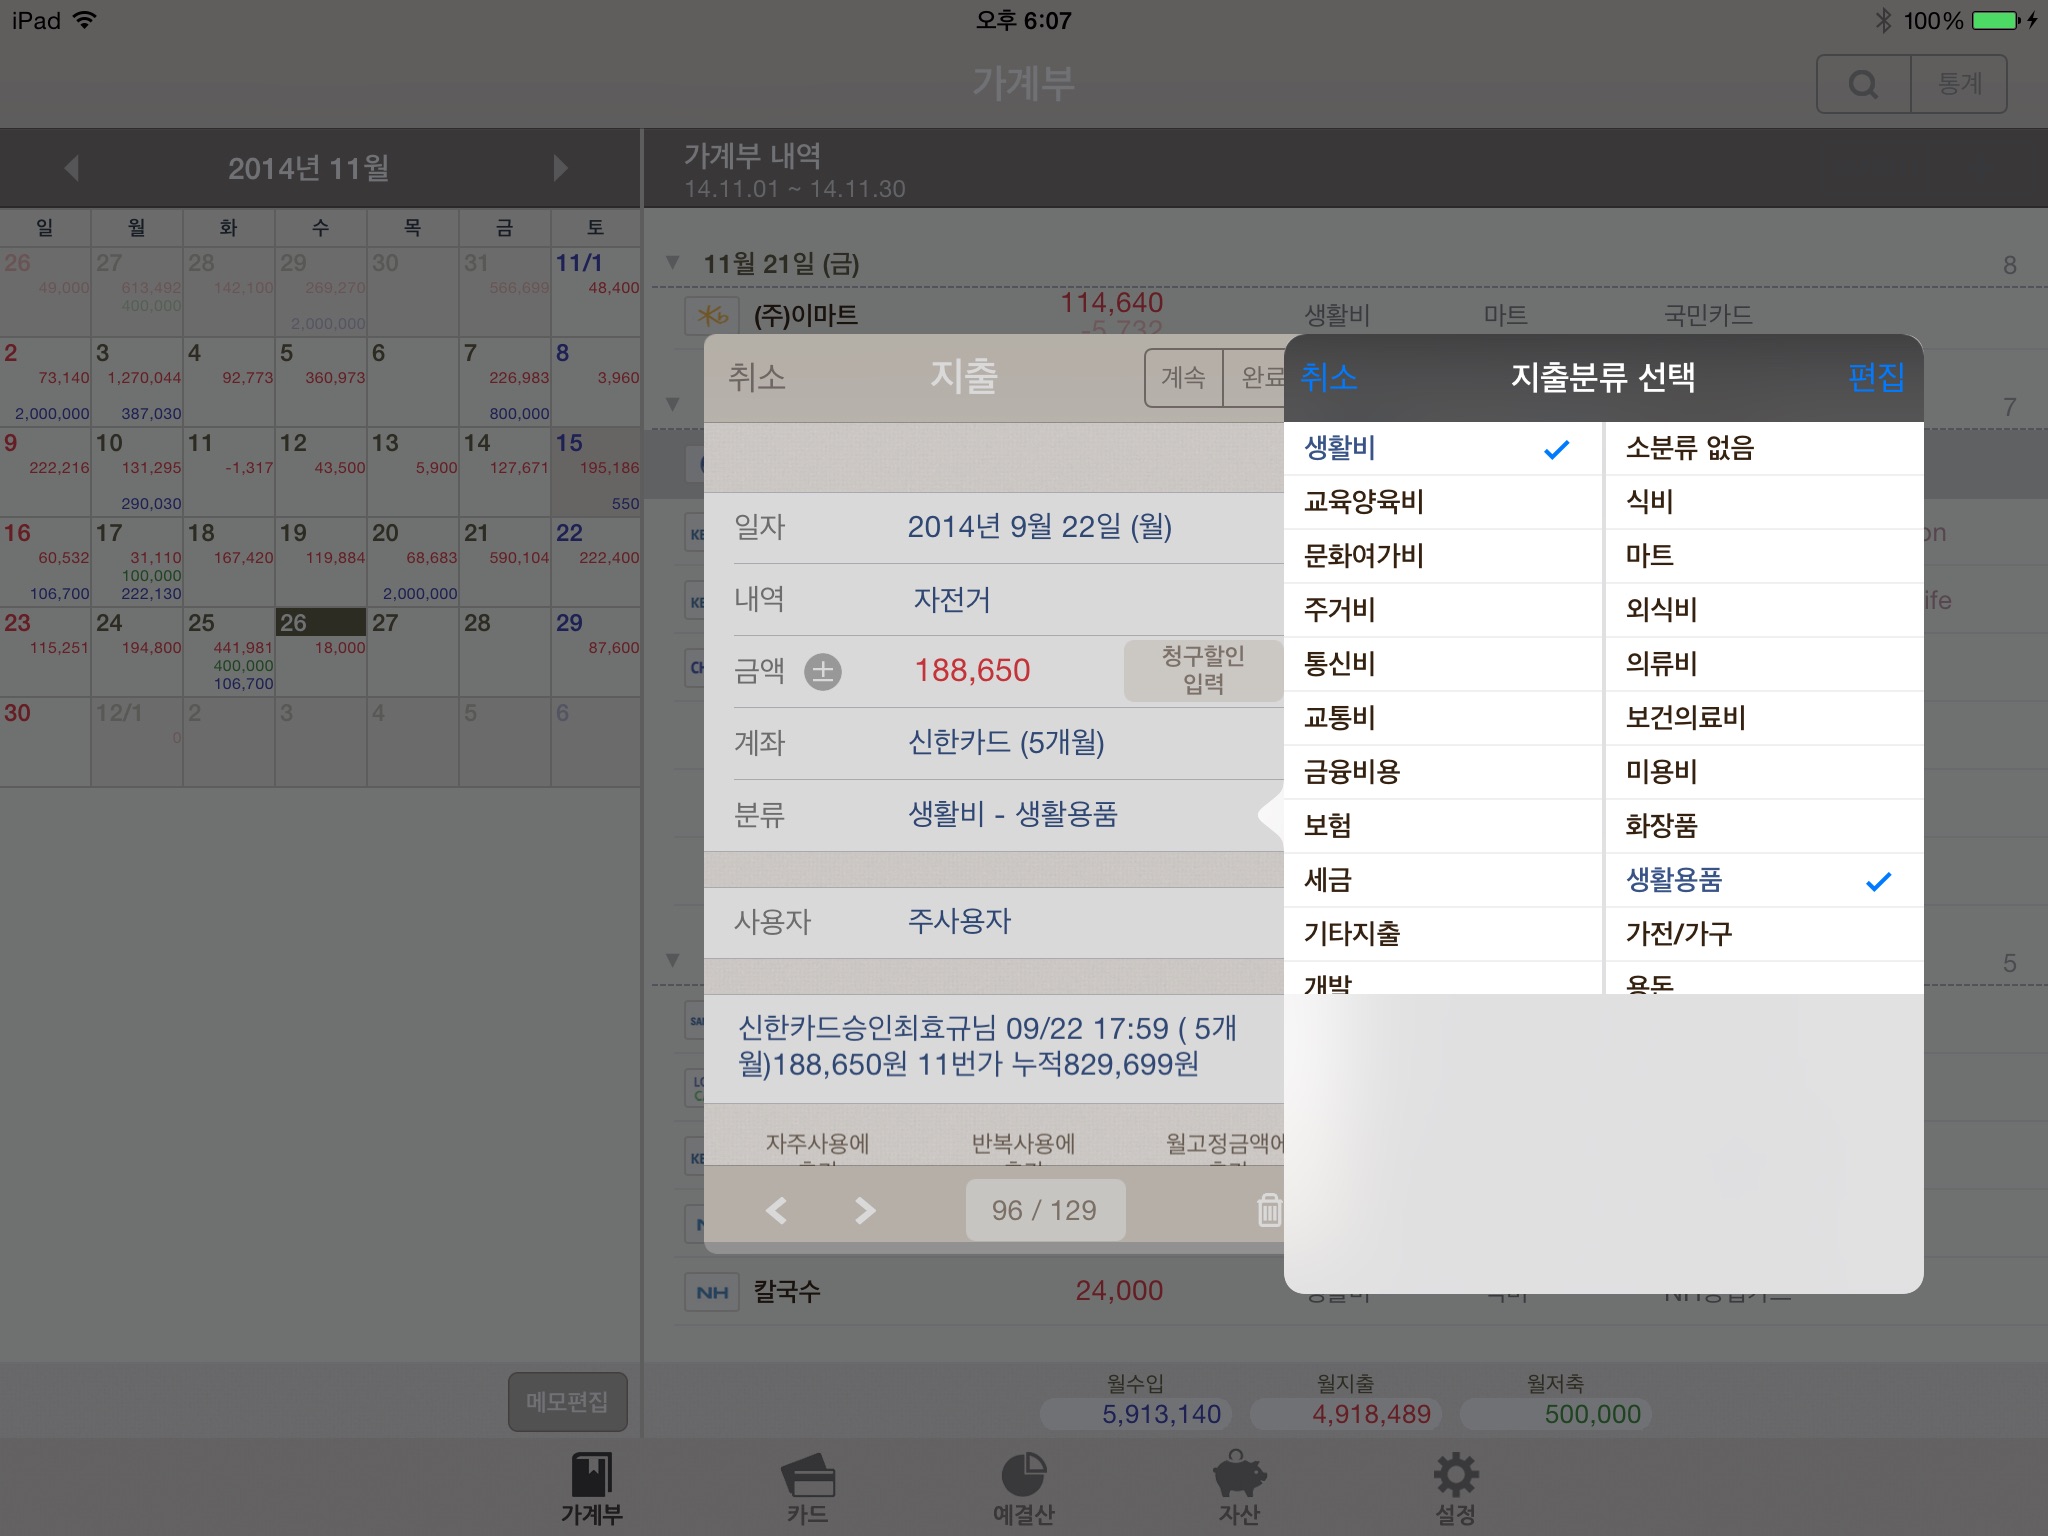Viewport: 2048px width, 1536px height.
Task: Tap the SMS text 신한카드승인최효규님
Action: pyautogui.click(x=994, y=1047)
